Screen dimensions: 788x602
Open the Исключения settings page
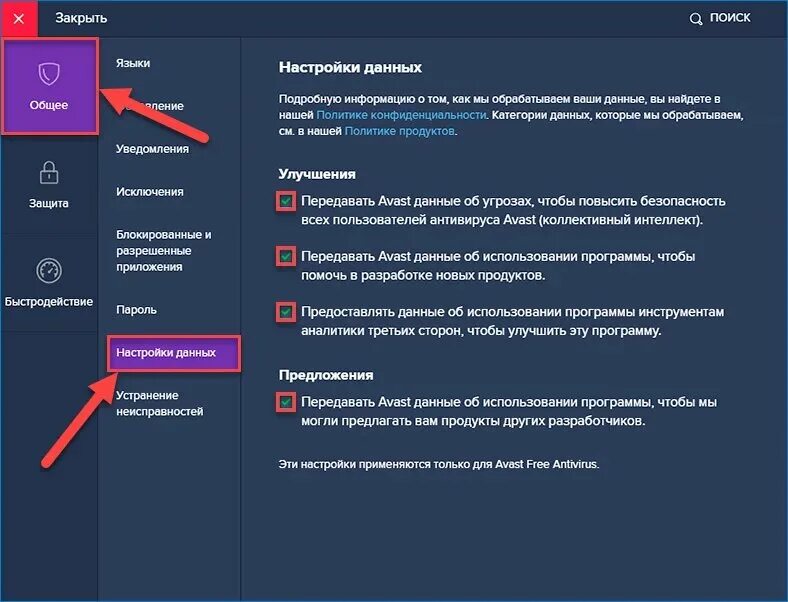tap(150, 191)
